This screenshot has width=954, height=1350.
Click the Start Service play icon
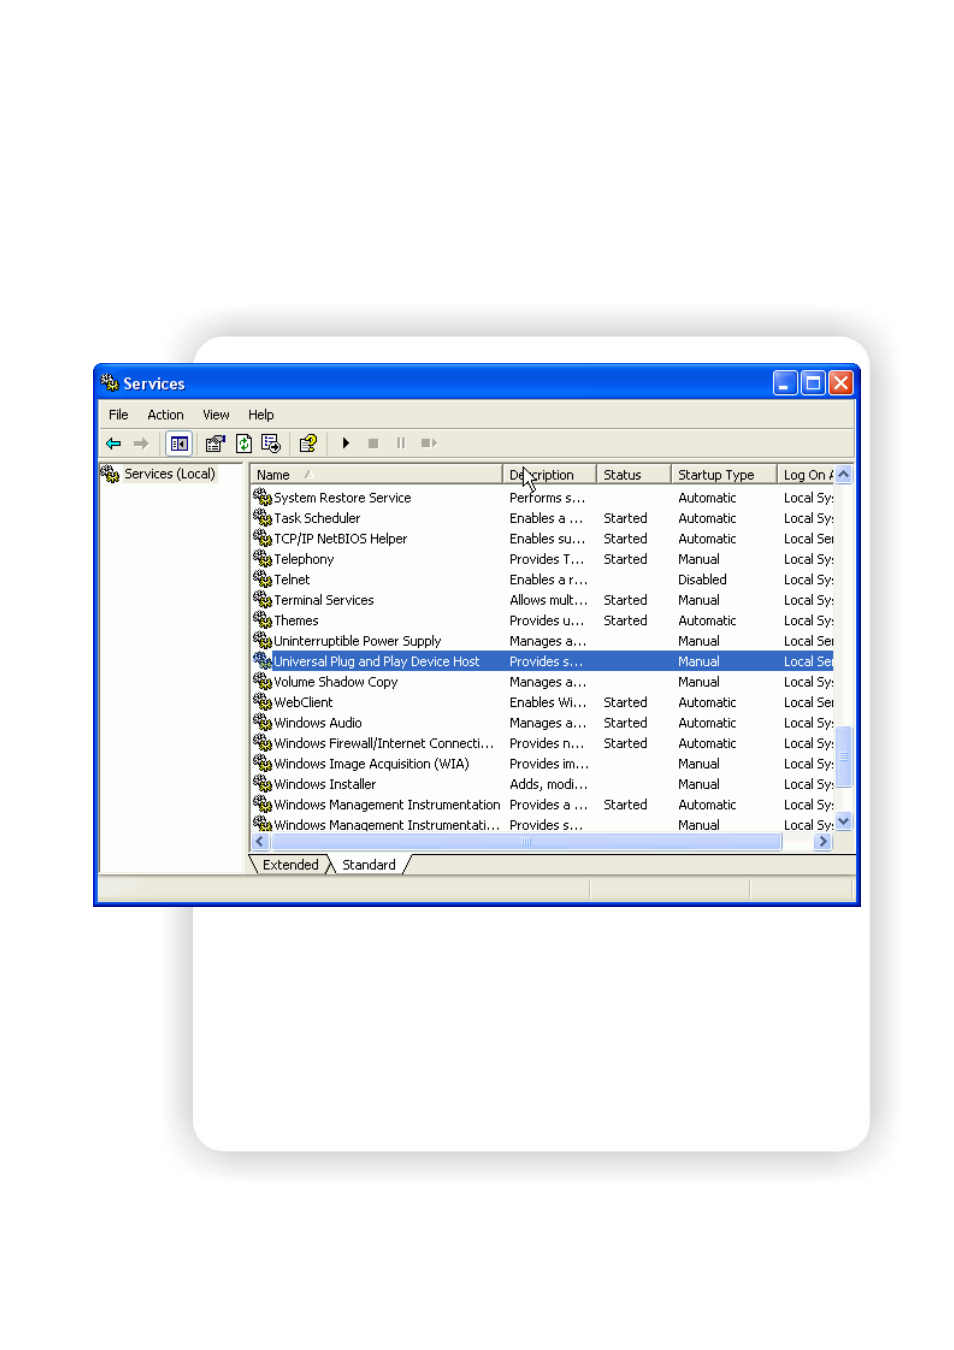coord(346,443)
